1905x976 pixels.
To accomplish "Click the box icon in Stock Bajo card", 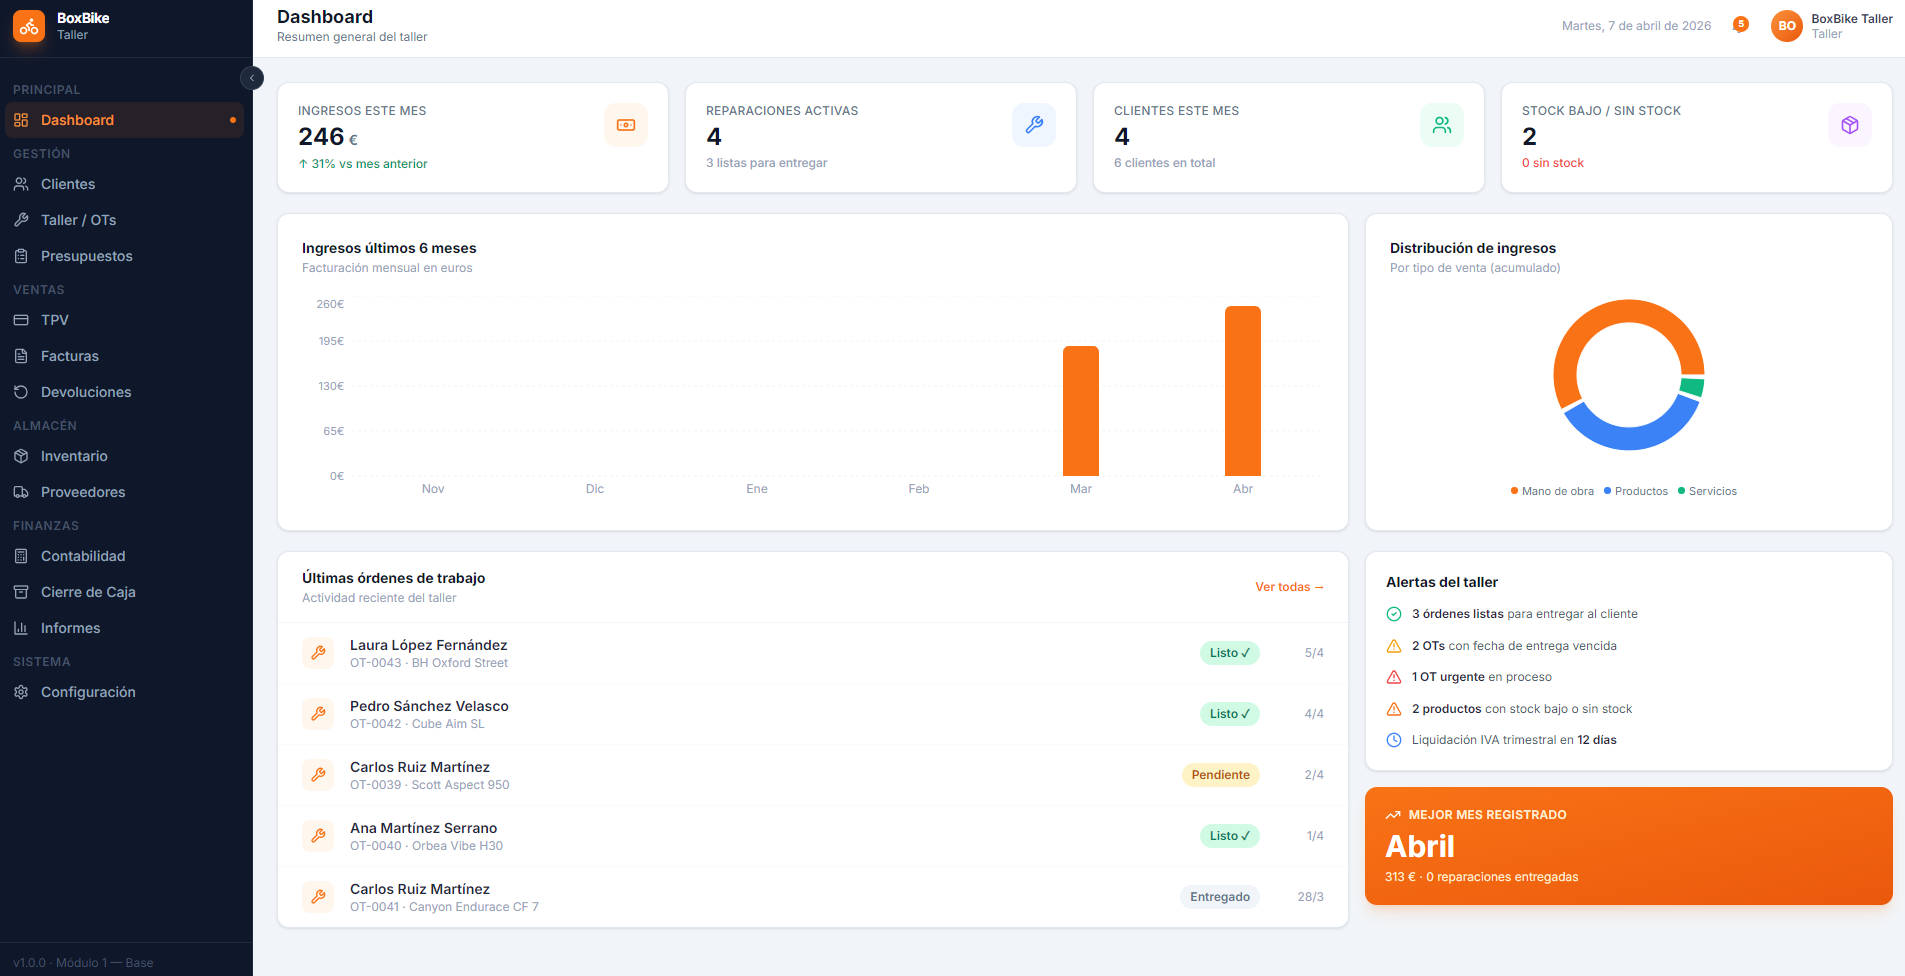I will point(1849,125).
